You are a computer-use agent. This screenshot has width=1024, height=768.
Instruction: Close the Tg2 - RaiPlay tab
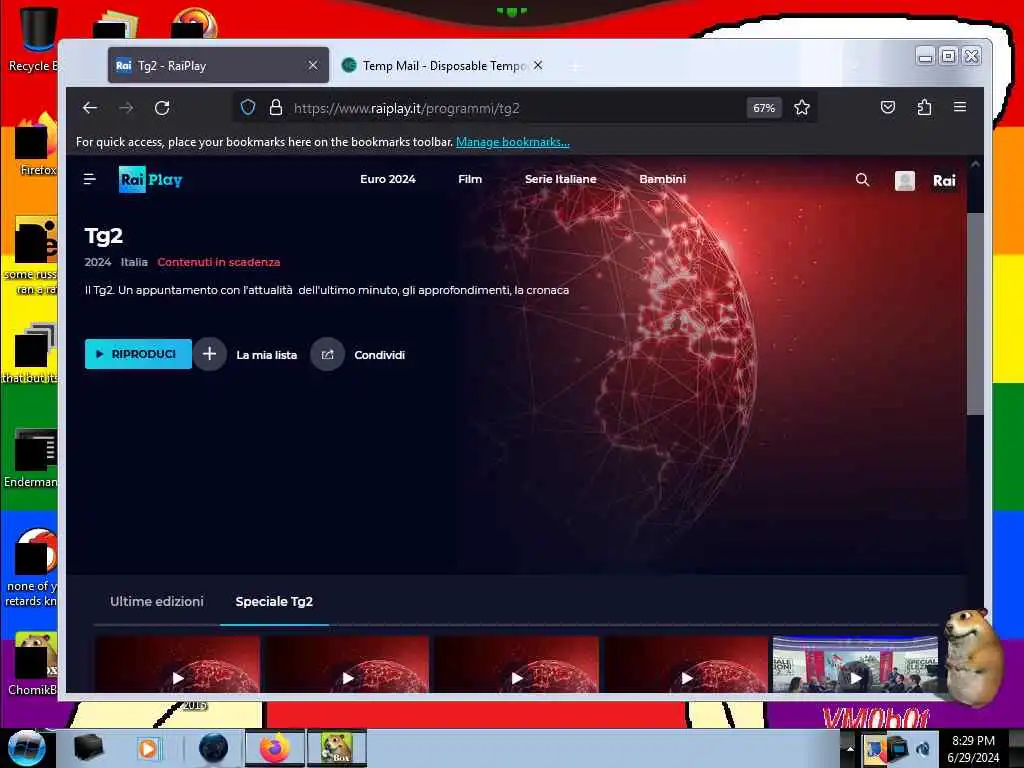click(313, 65)
